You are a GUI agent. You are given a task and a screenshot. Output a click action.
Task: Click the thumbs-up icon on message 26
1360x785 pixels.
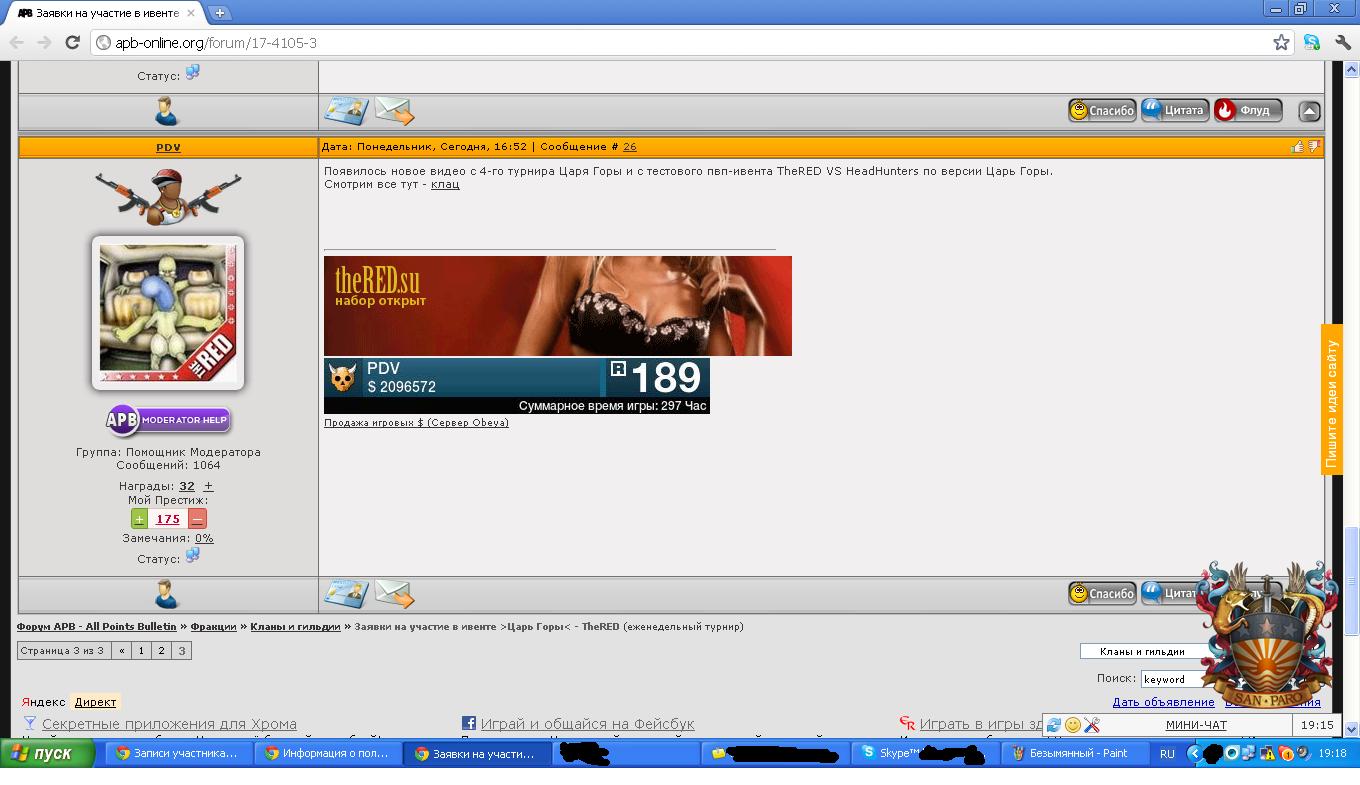pyautogui.click(x=1297, y=147)
